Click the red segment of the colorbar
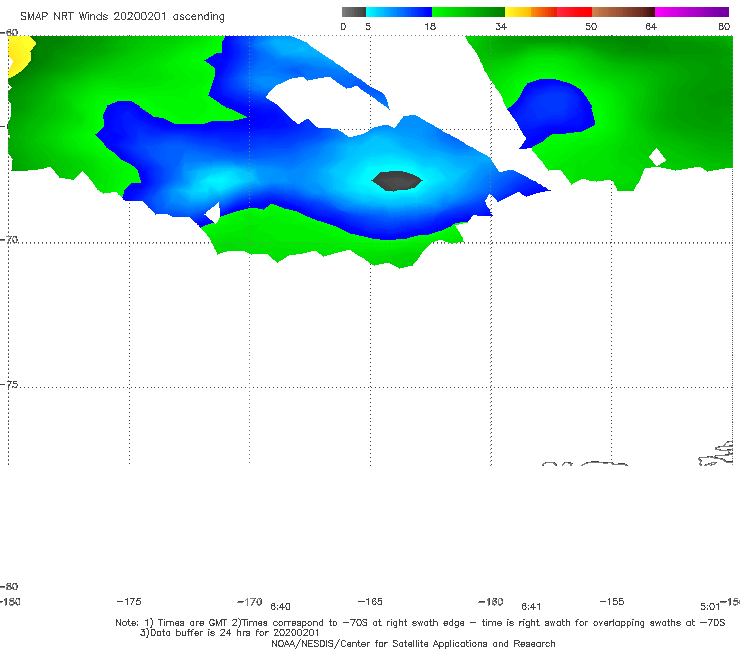The width and height of the screenshot is (740, 650). (x=574, y=12)
